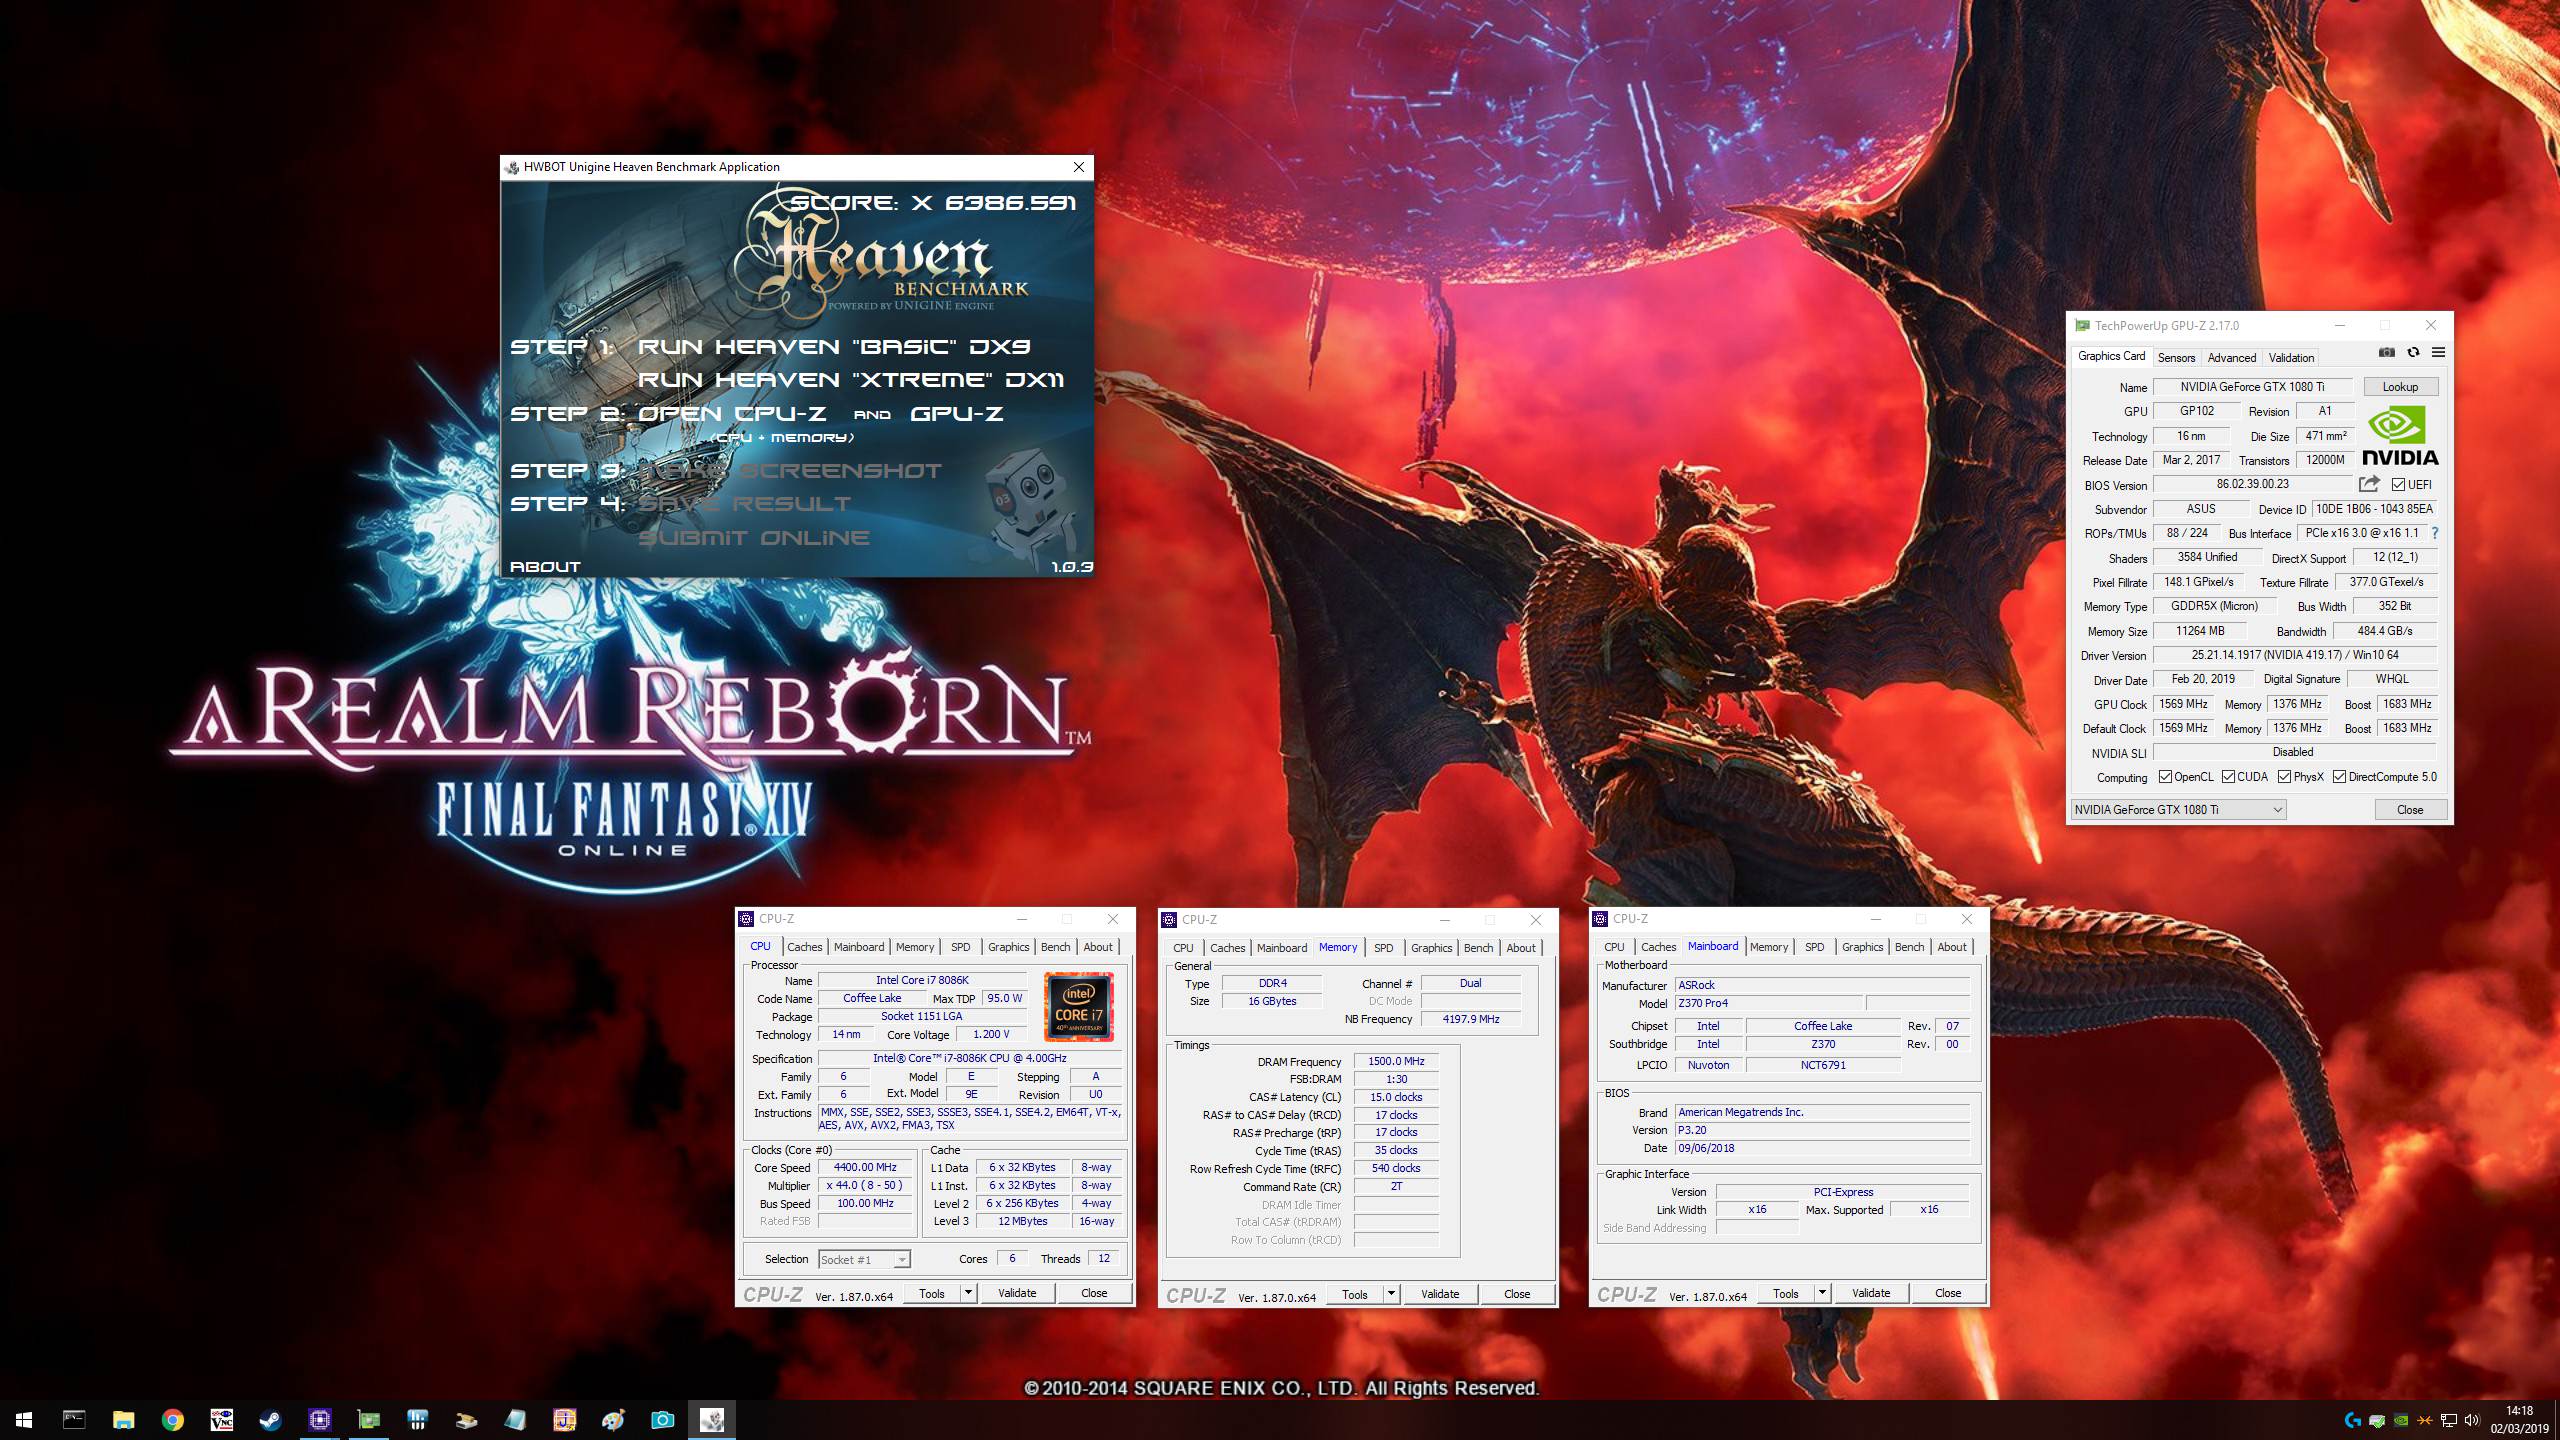Click GPU-Z link in HWBOT window
2560x1440 pixels.
coord(956,414)
